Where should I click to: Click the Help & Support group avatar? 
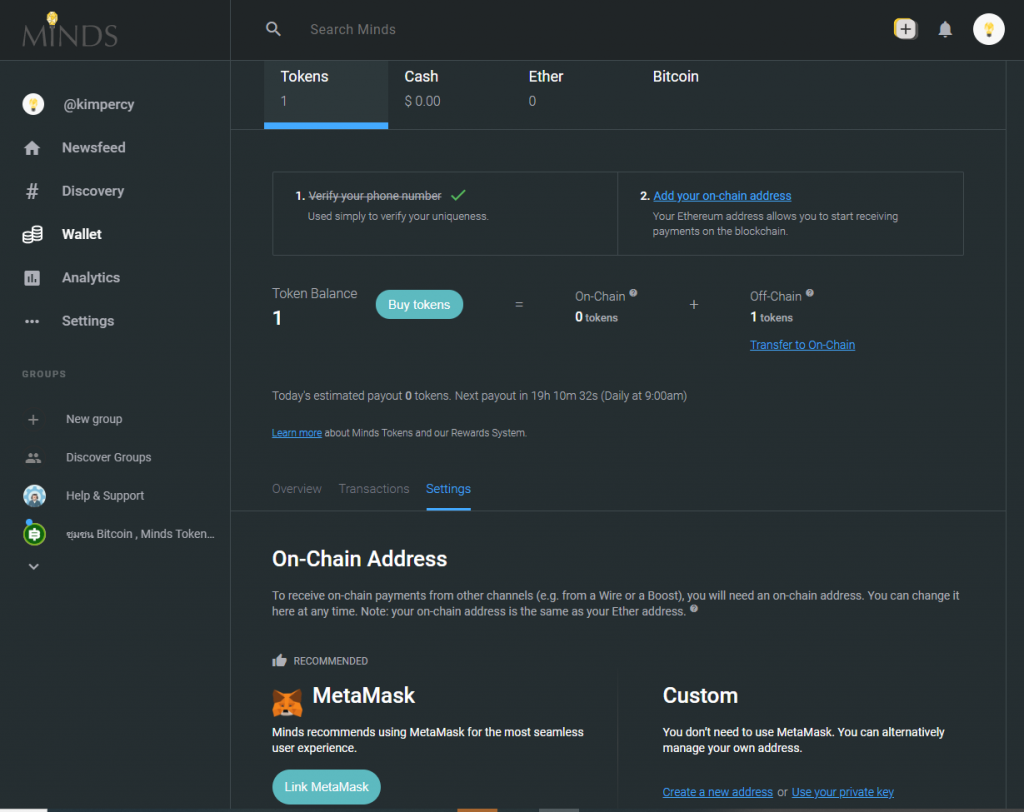coord(35,496)
